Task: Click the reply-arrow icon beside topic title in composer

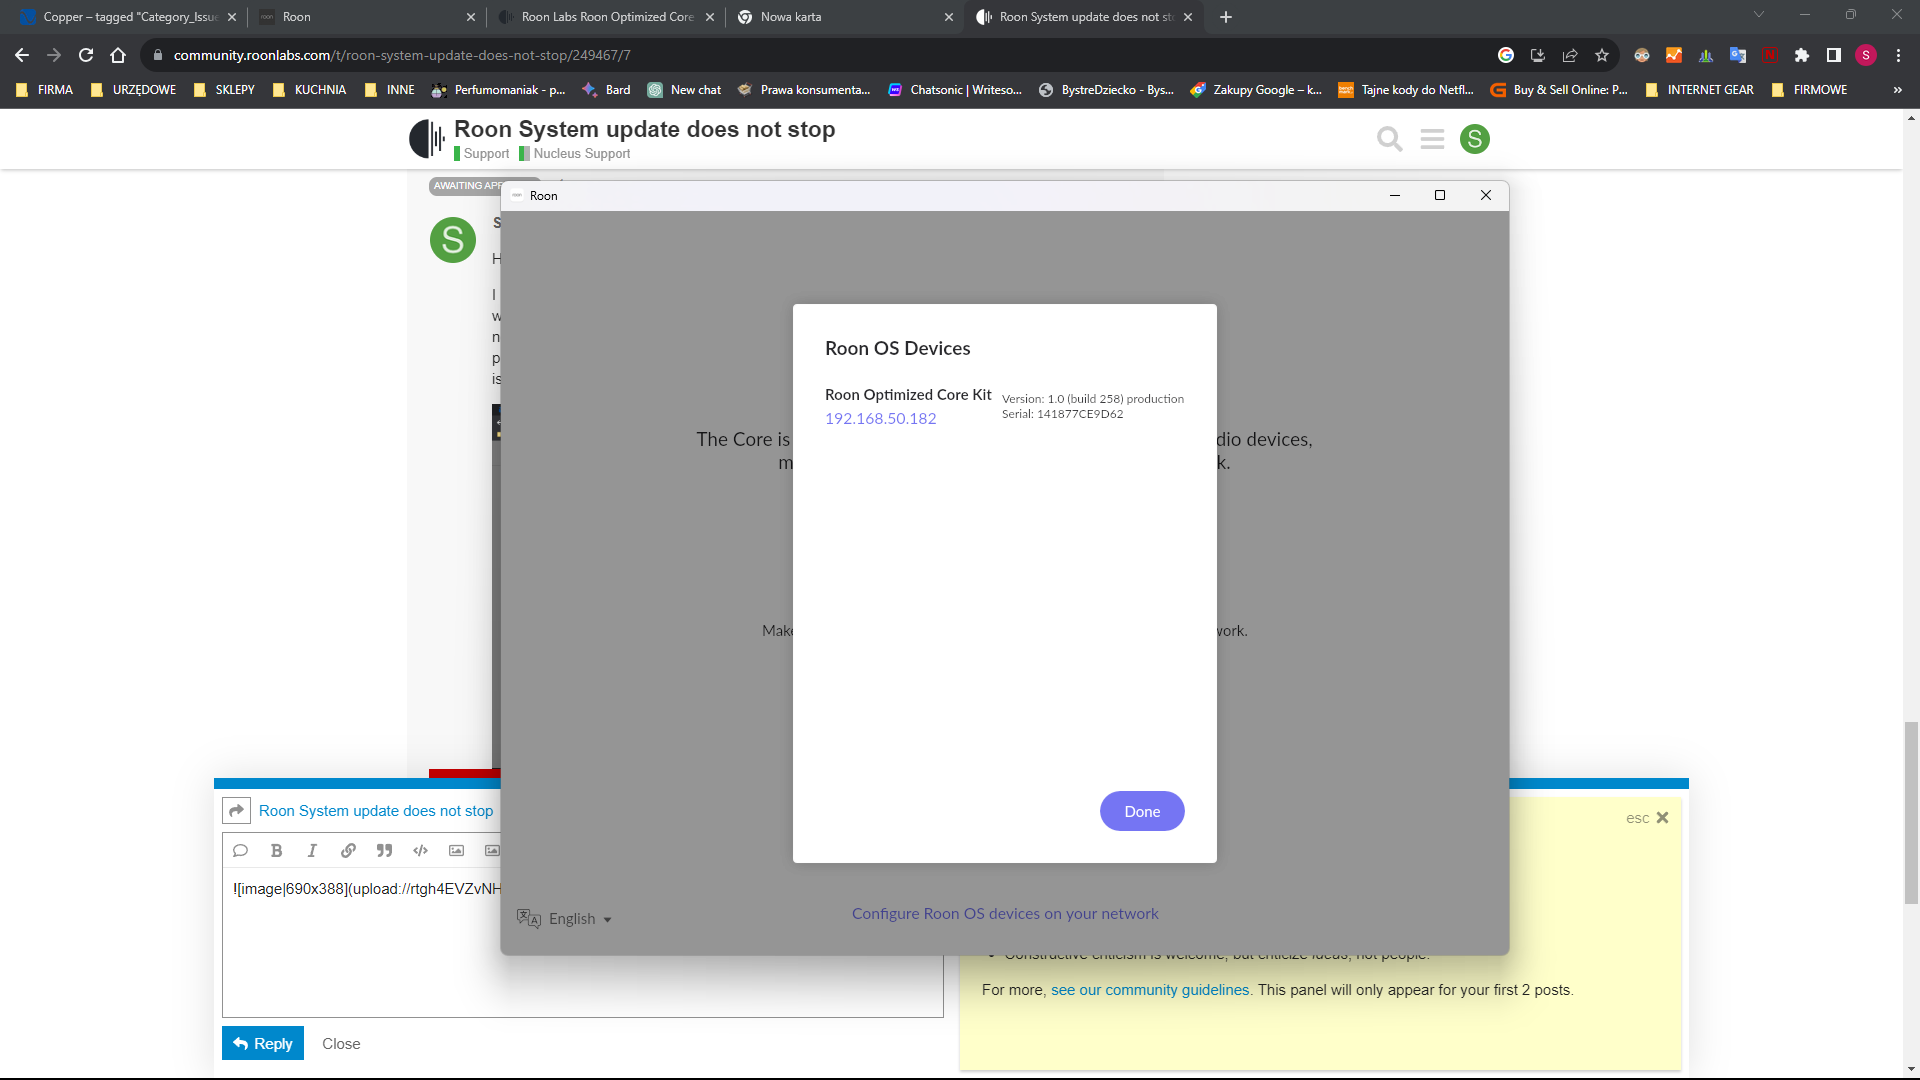Action: tap(236, 810)
